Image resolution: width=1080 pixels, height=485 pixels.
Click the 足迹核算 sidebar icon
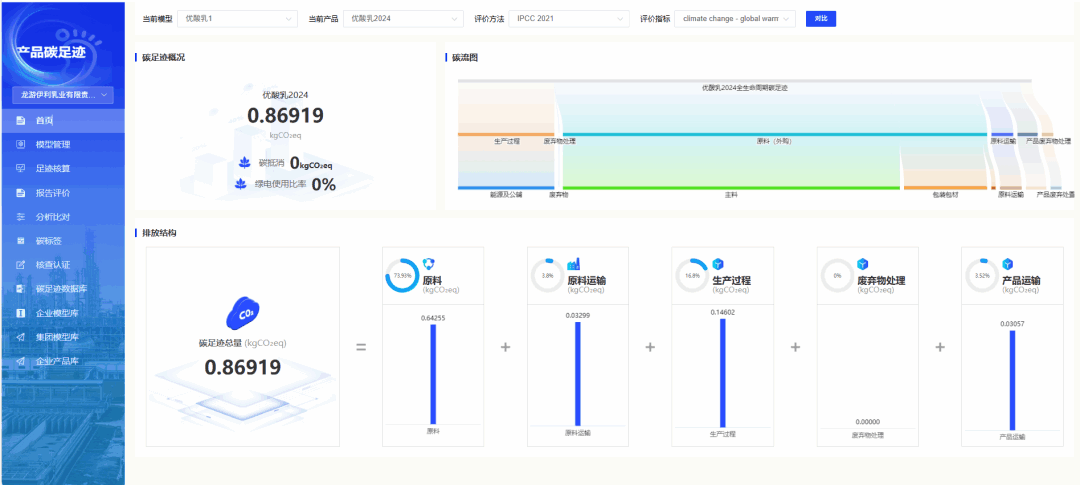click(x=21, y=168)
